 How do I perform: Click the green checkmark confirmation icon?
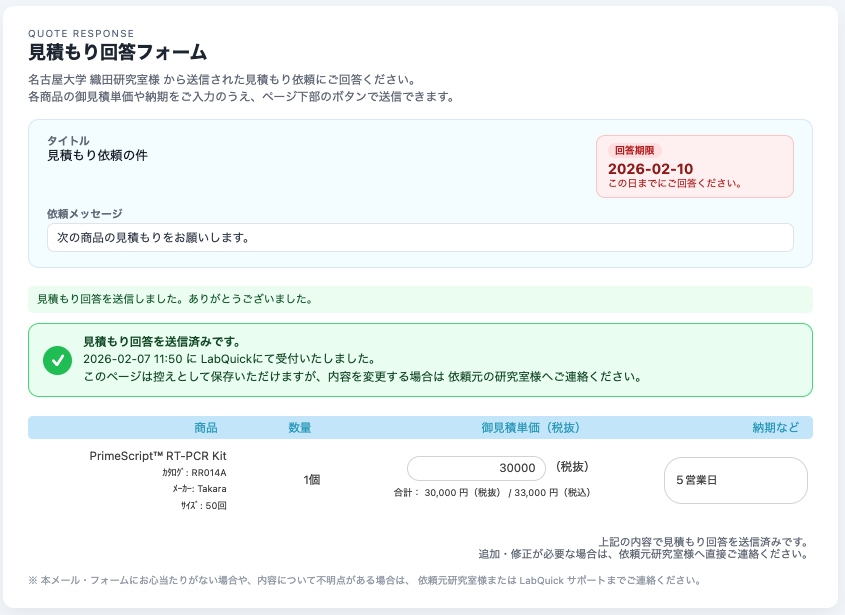coord(58,360)
